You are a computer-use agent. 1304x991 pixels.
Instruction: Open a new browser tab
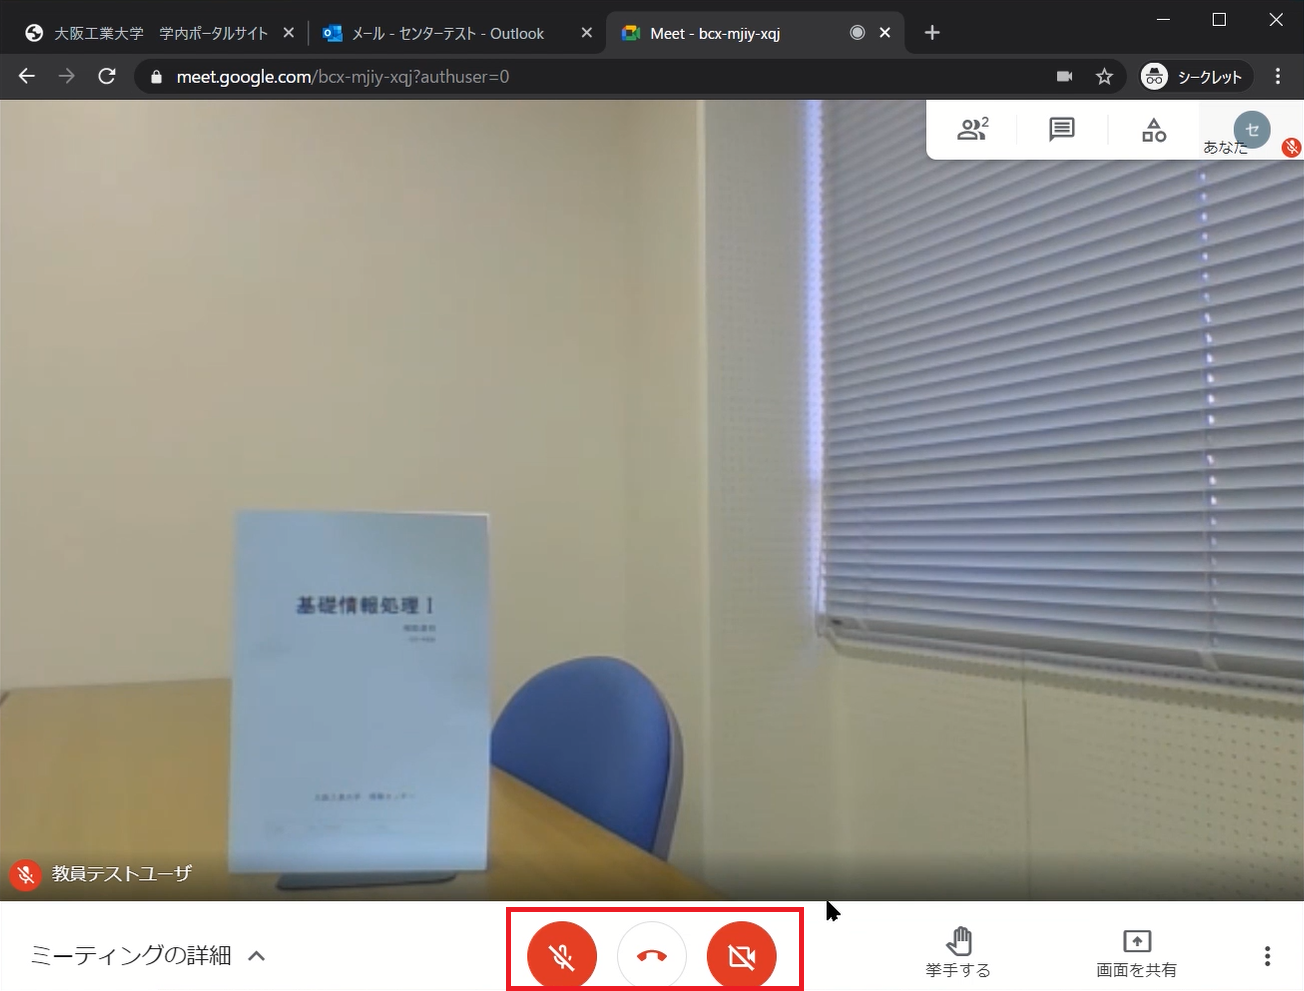[x=932, y=33]
